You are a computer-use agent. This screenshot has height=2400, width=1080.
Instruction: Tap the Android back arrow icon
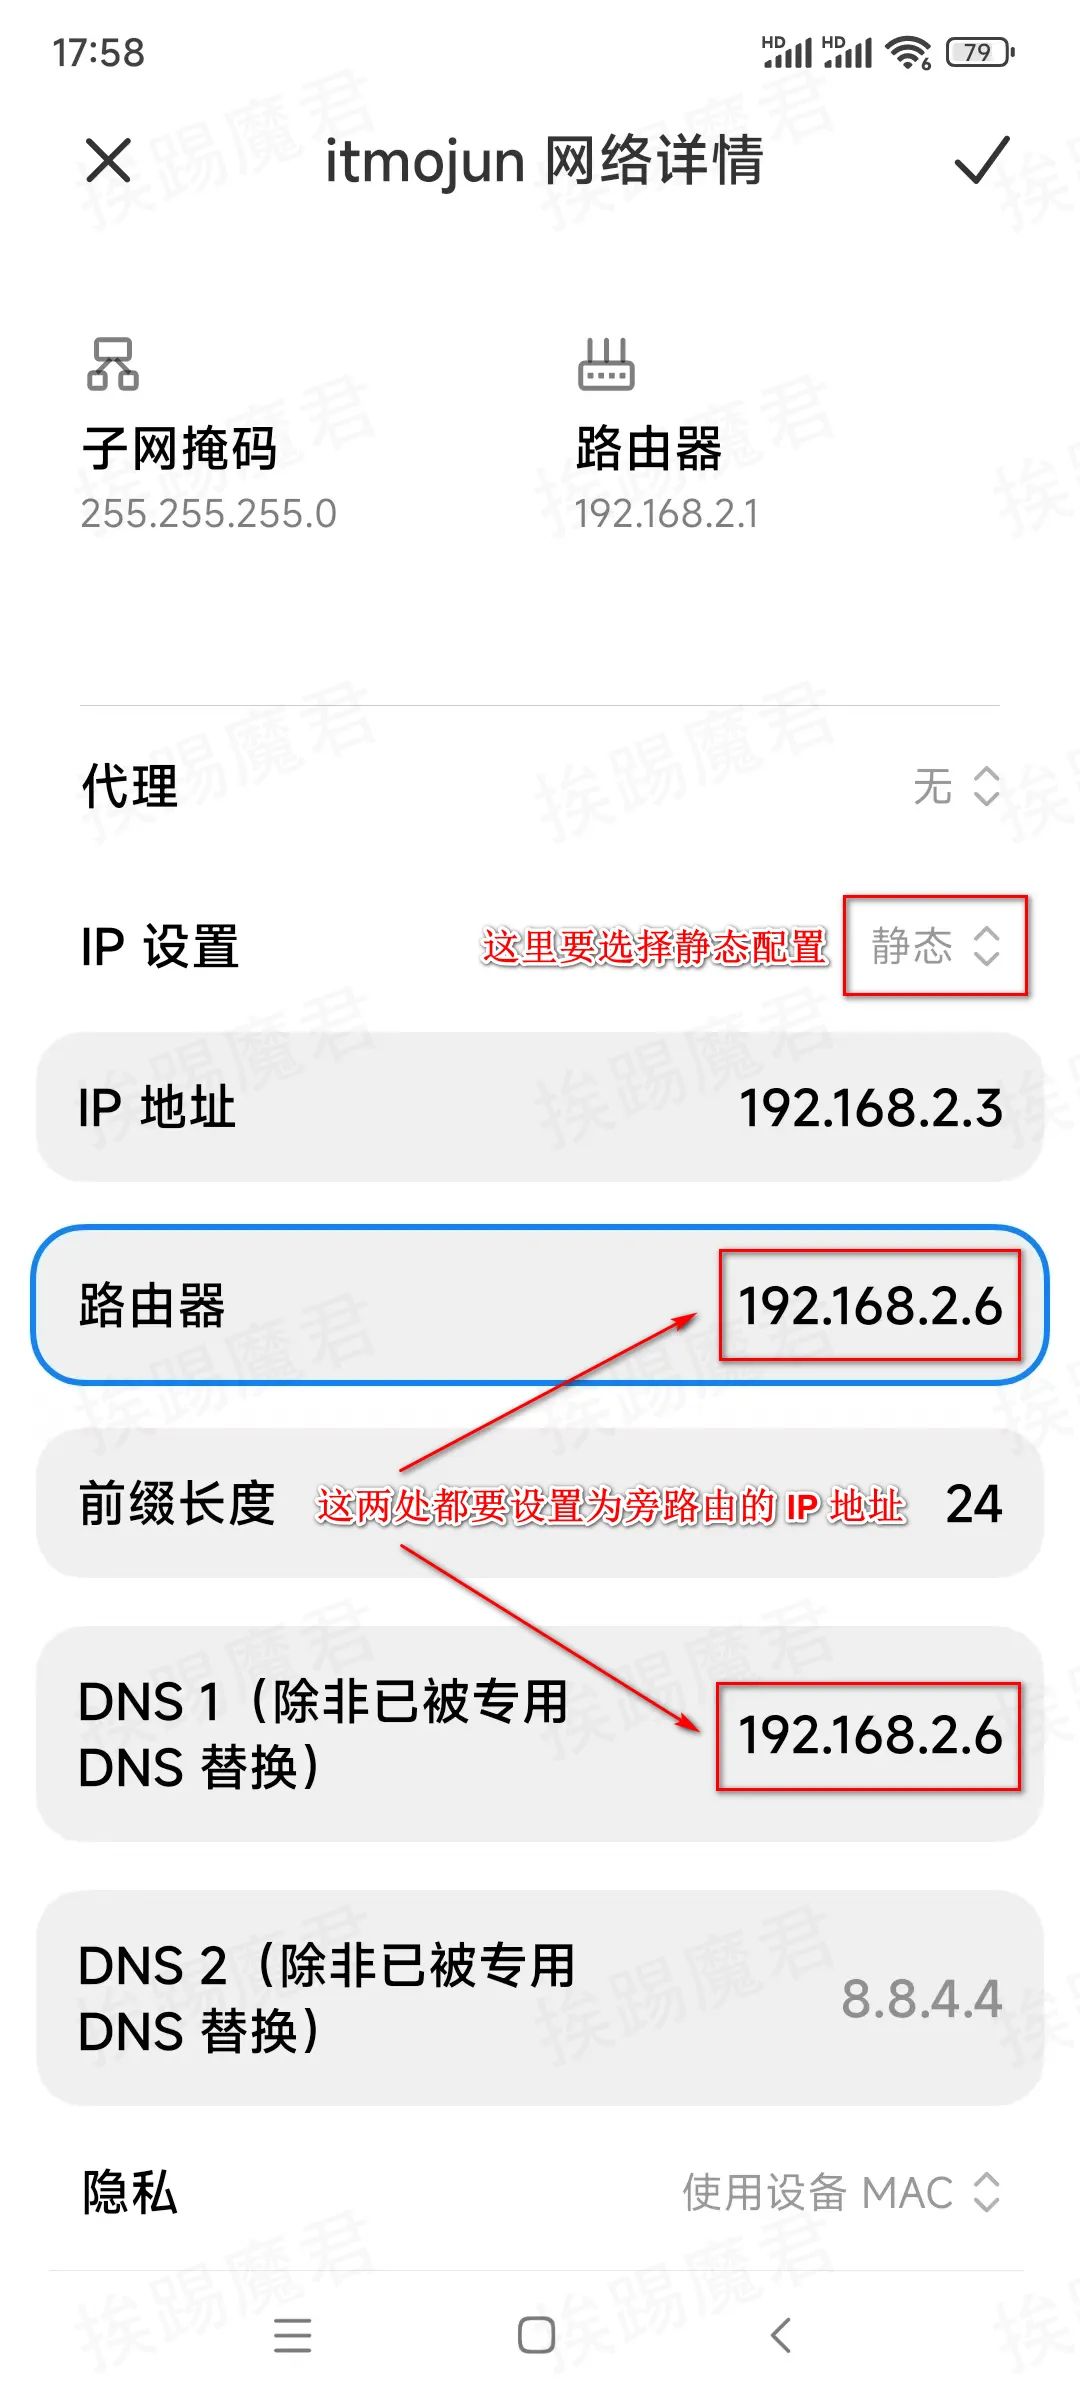tap(781, 2335)
